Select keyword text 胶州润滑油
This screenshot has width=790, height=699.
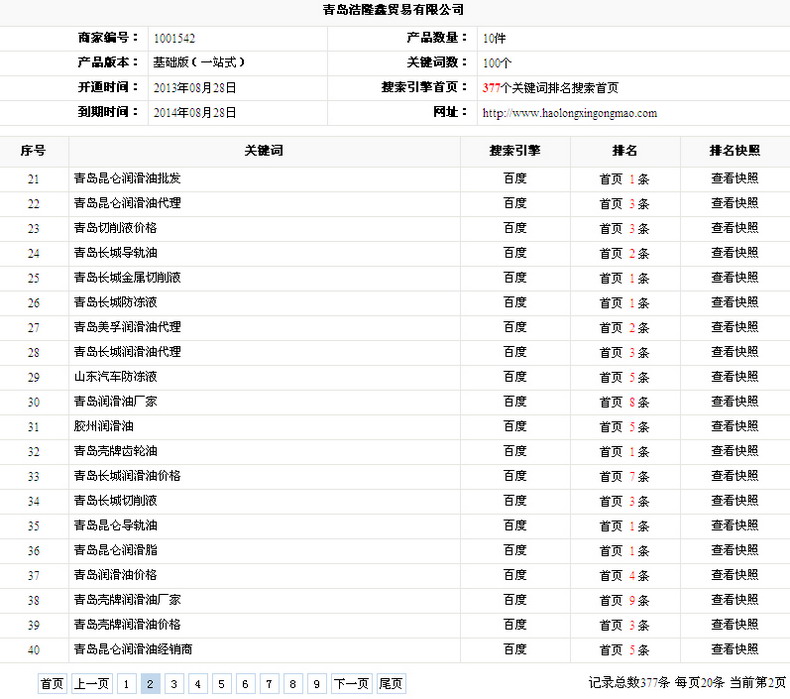(103, 426)
